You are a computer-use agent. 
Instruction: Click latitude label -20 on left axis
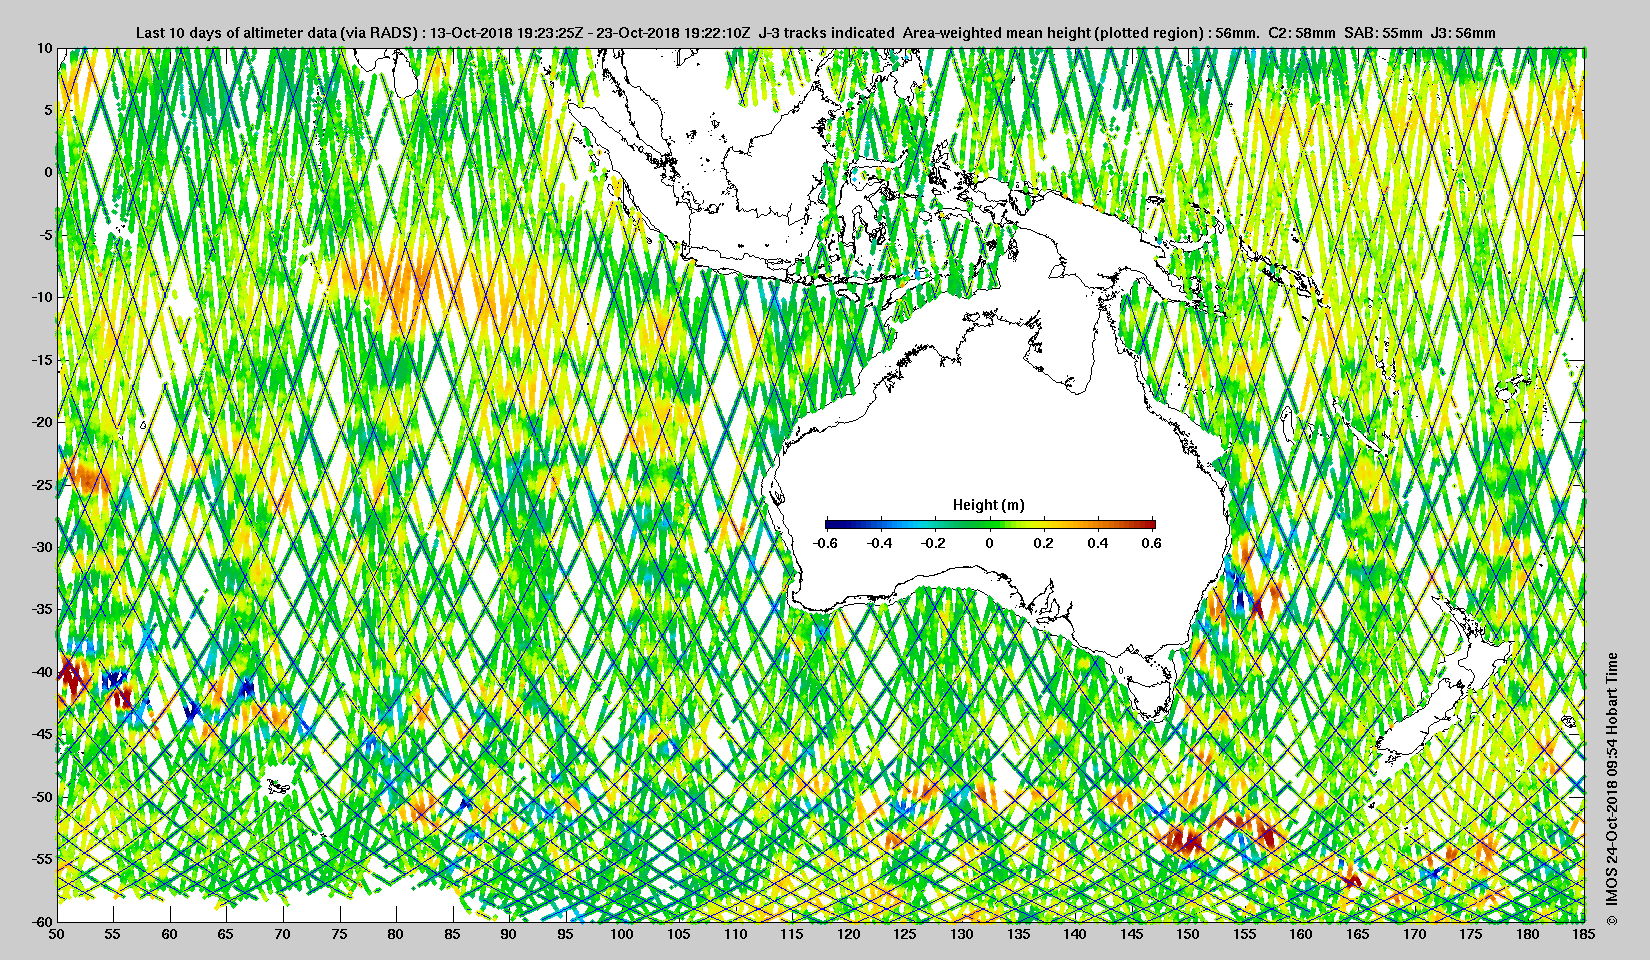pos(41,422)
